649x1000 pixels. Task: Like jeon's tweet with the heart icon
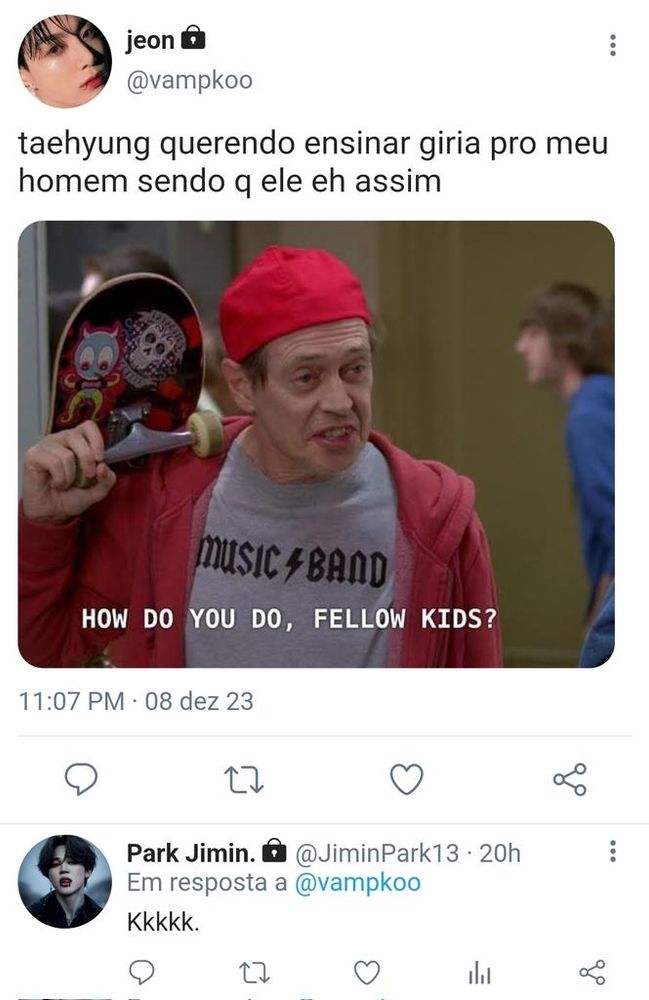[x=407, y=779]
